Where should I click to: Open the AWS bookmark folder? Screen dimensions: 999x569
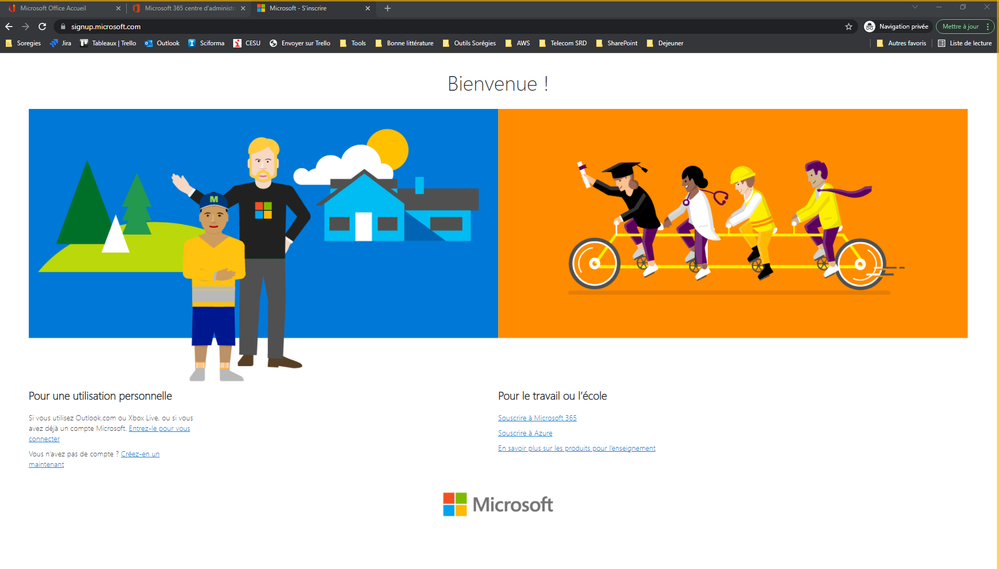click(x=517, y=43)
